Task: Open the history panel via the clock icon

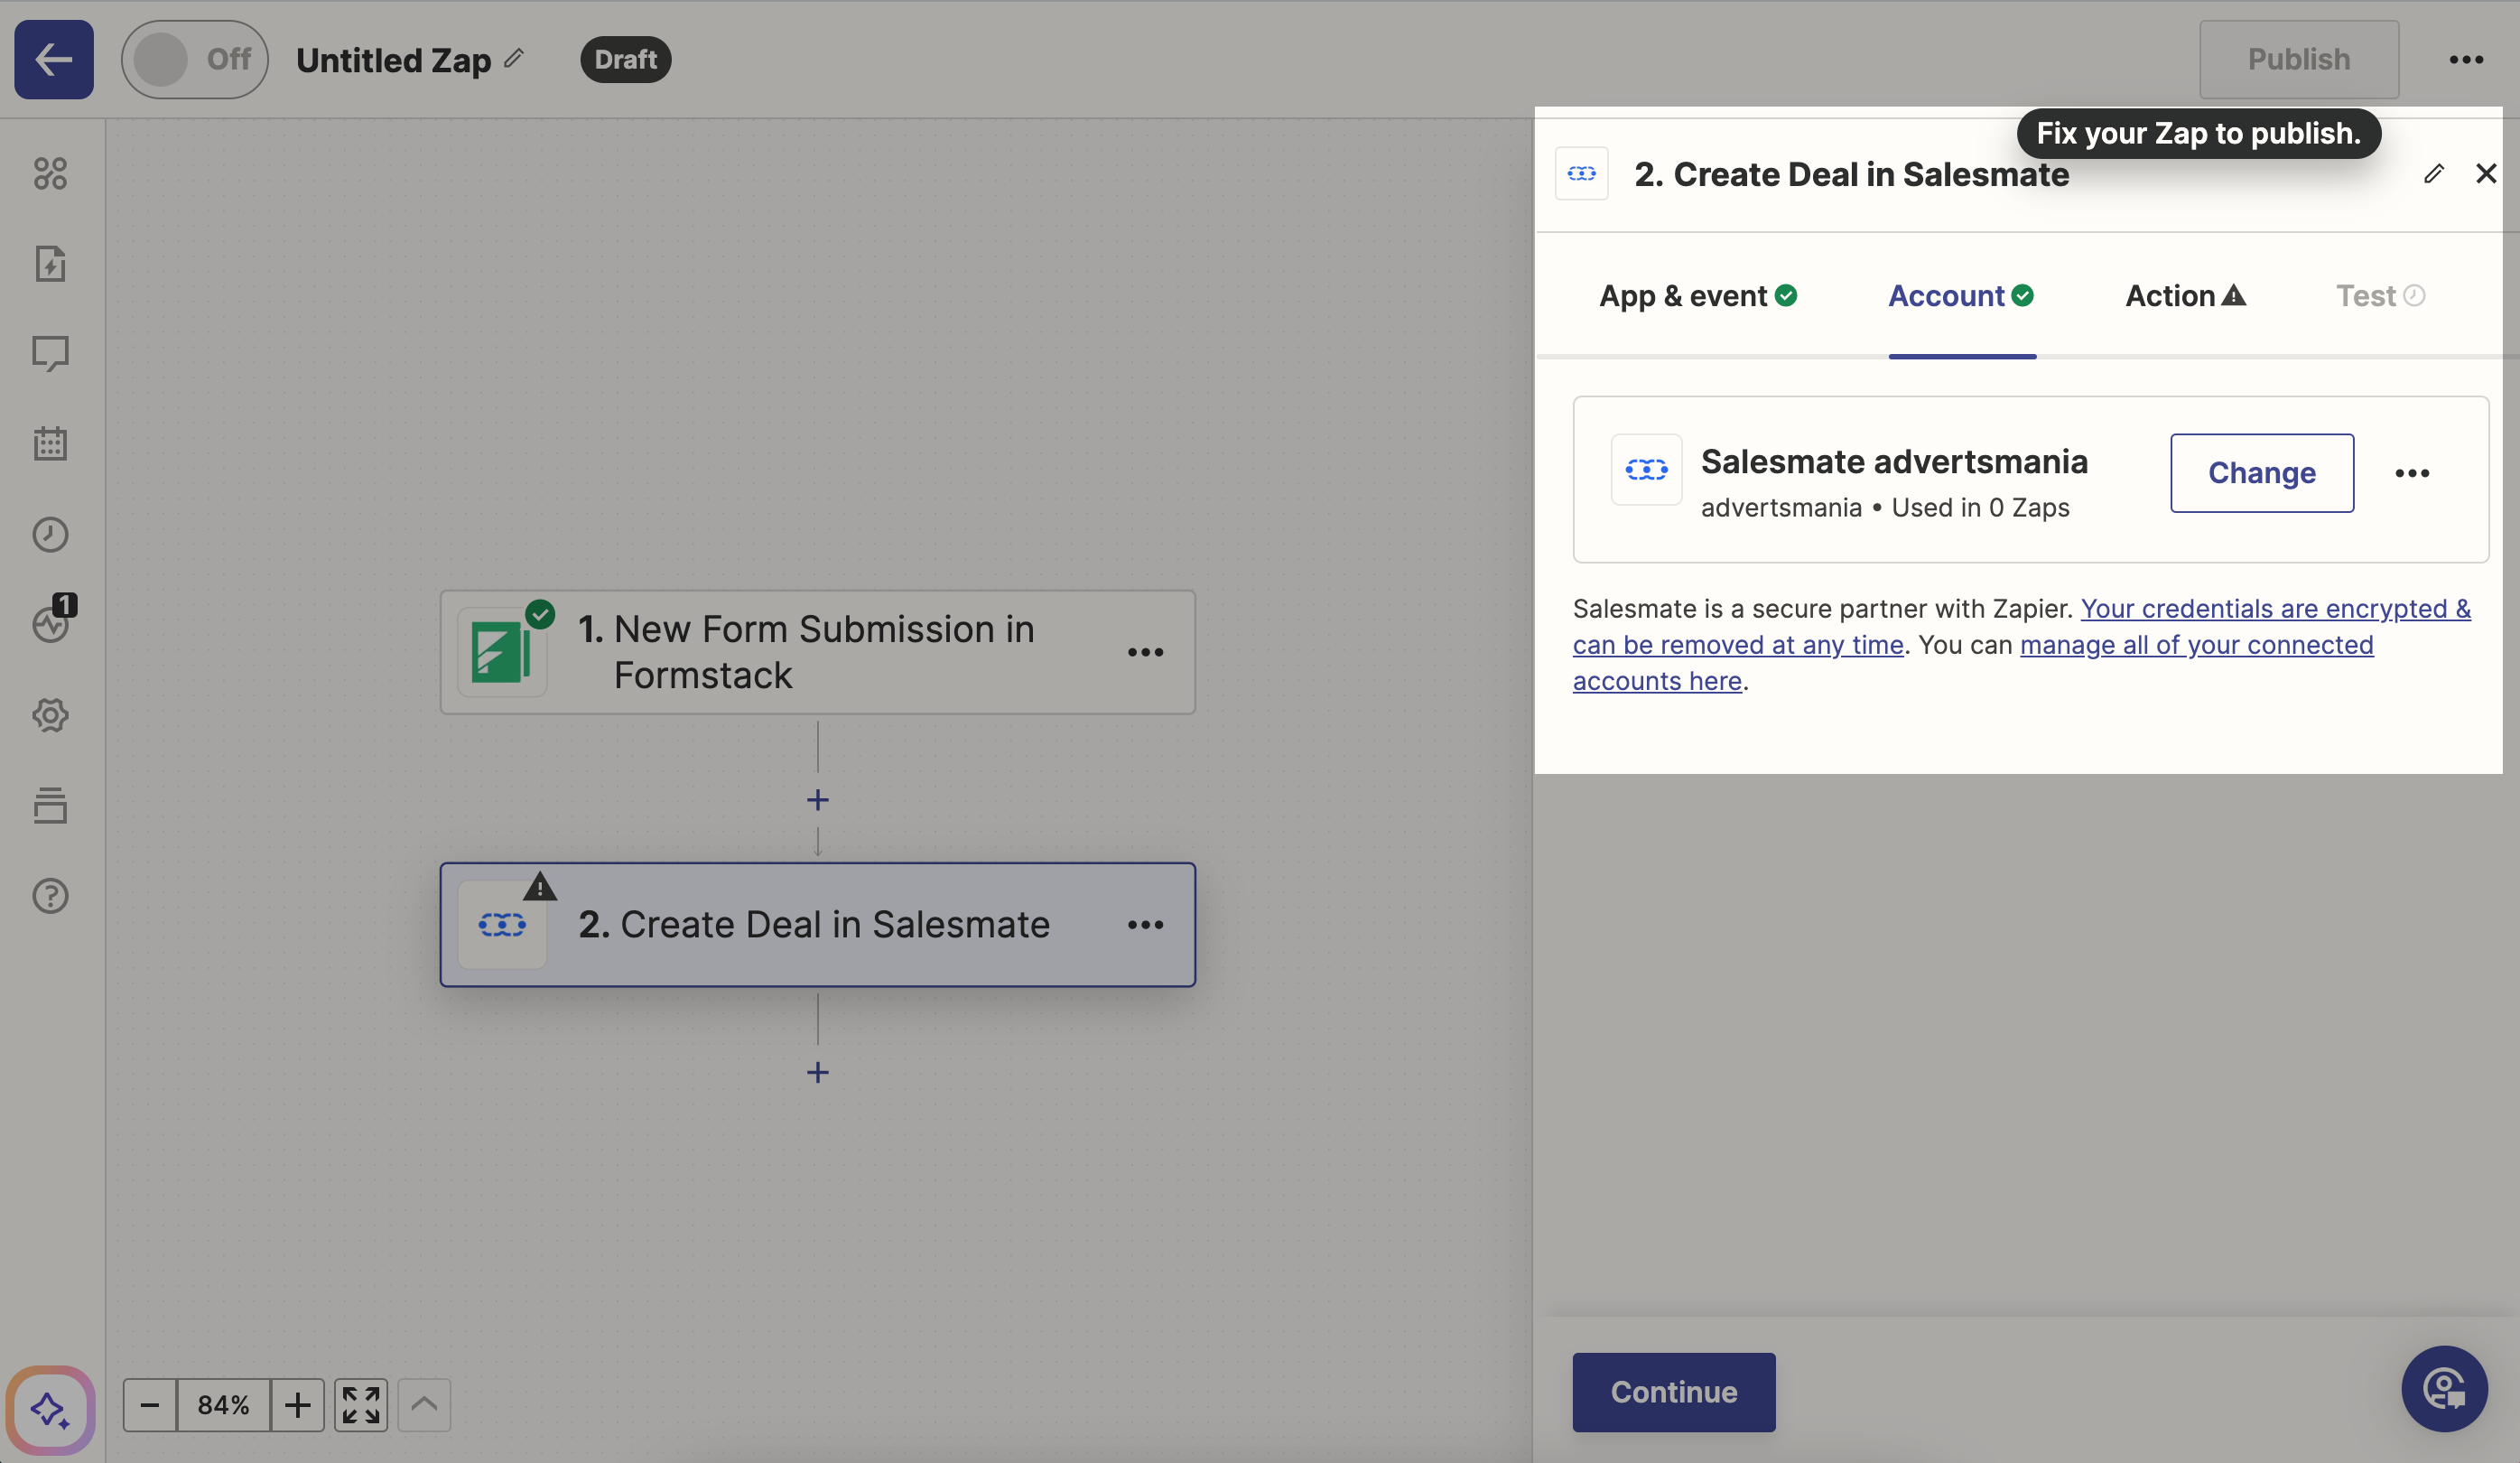Action: click(x=50, y=534)
